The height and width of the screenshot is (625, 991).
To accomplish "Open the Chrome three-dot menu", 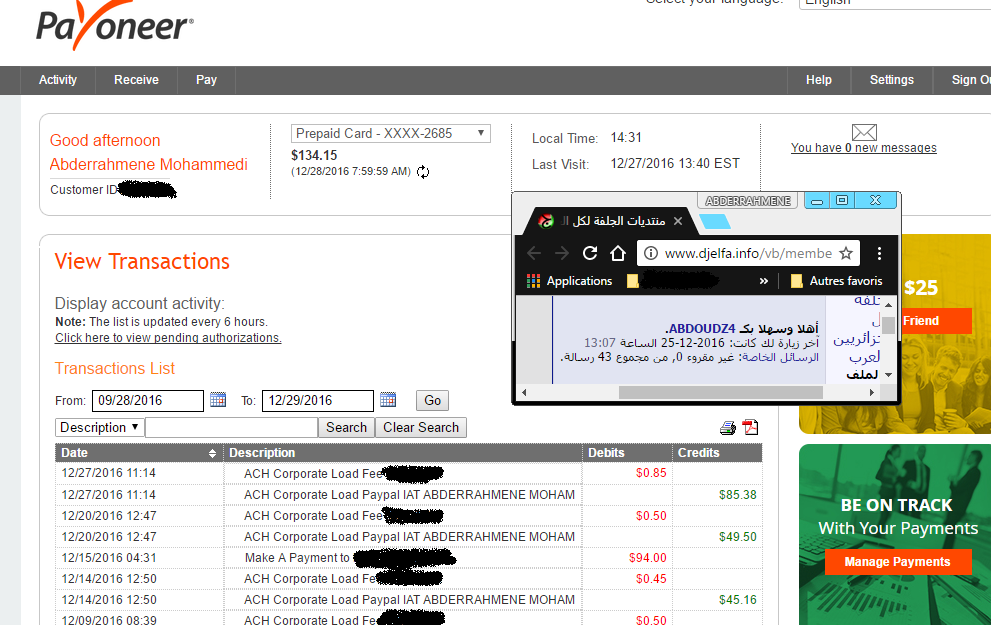I will click(x=879, y=253).
